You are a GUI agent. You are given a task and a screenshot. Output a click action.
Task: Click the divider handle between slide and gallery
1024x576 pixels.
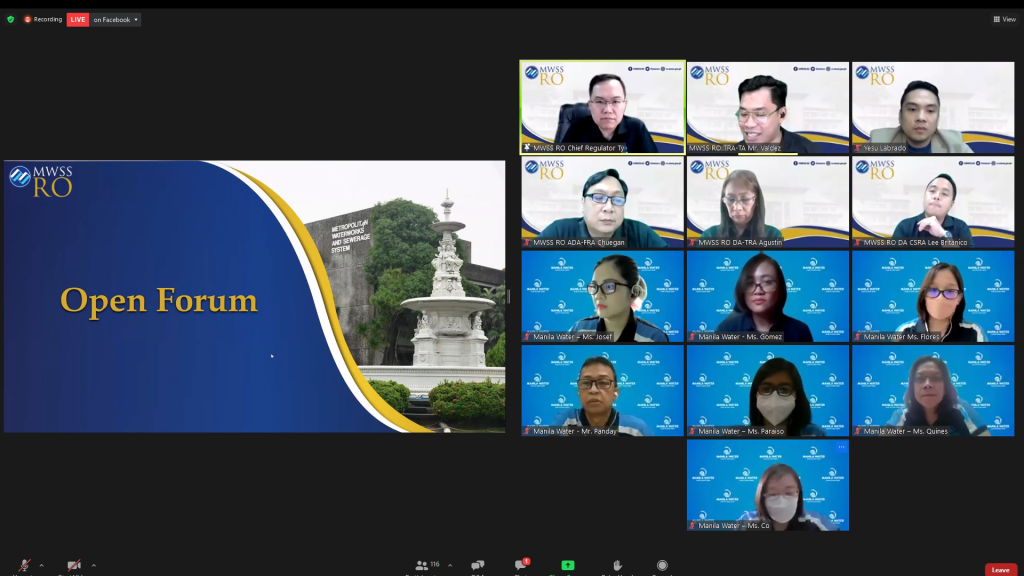click(509, 296)
